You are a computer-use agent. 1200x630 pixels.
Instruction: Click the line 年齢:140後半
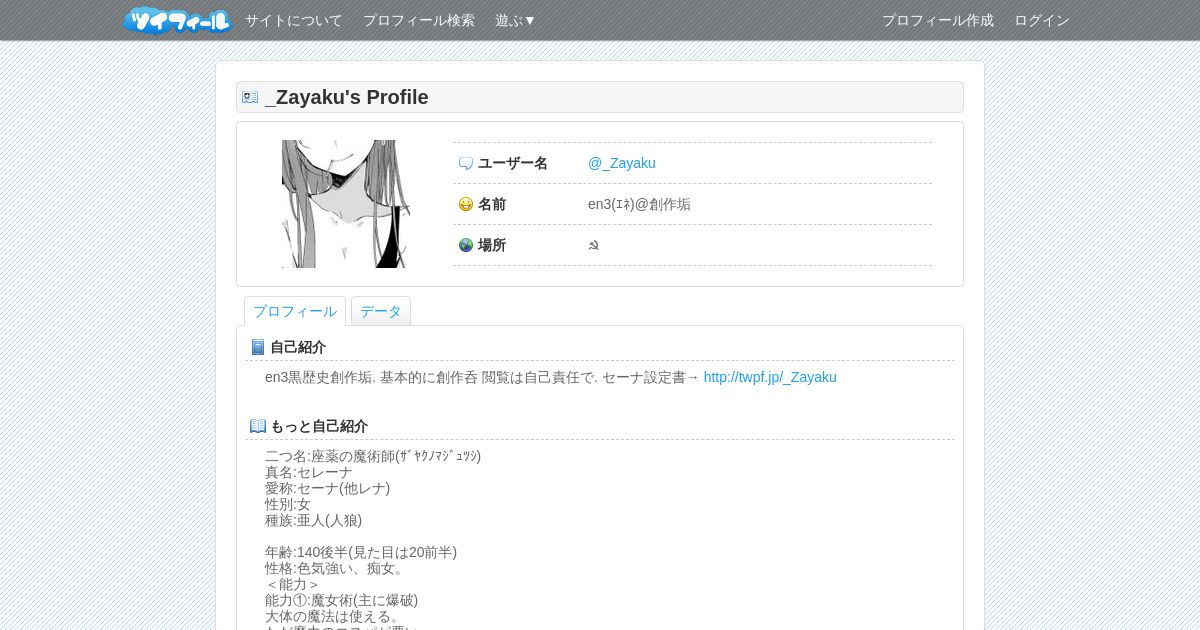tap(361, 552)
